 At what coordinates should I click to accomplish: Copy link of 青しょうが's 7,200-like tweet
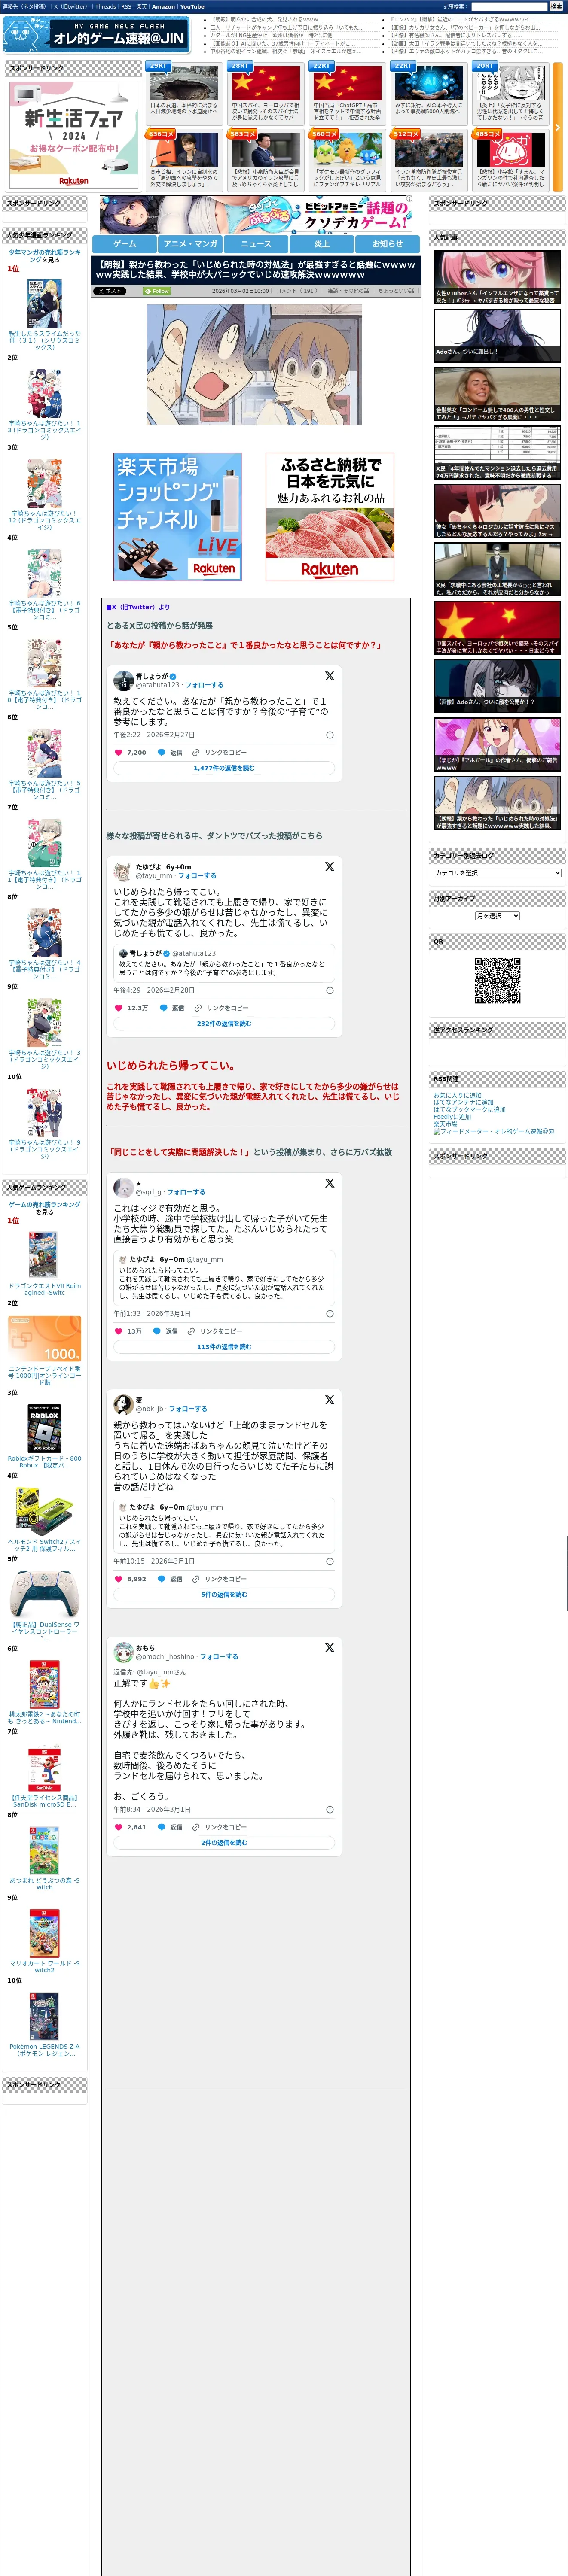(220, 752)
